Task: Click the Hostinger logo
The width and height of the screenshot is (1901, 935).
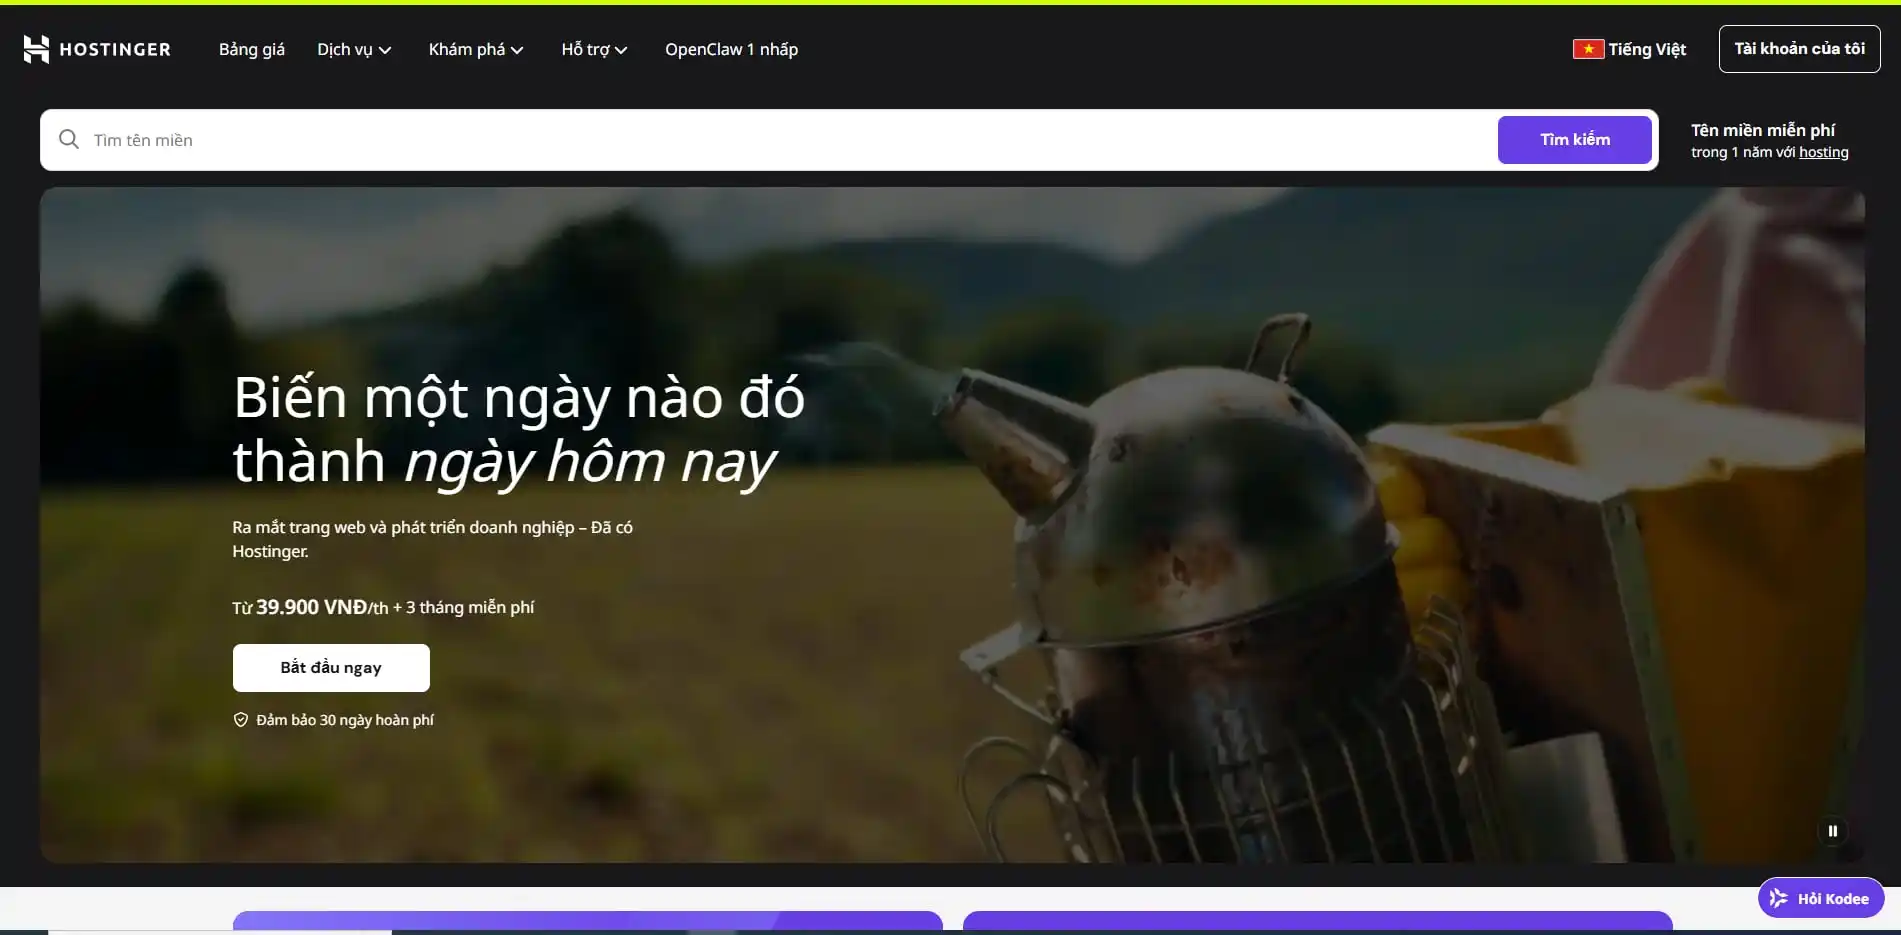Action: click(96, 48)
